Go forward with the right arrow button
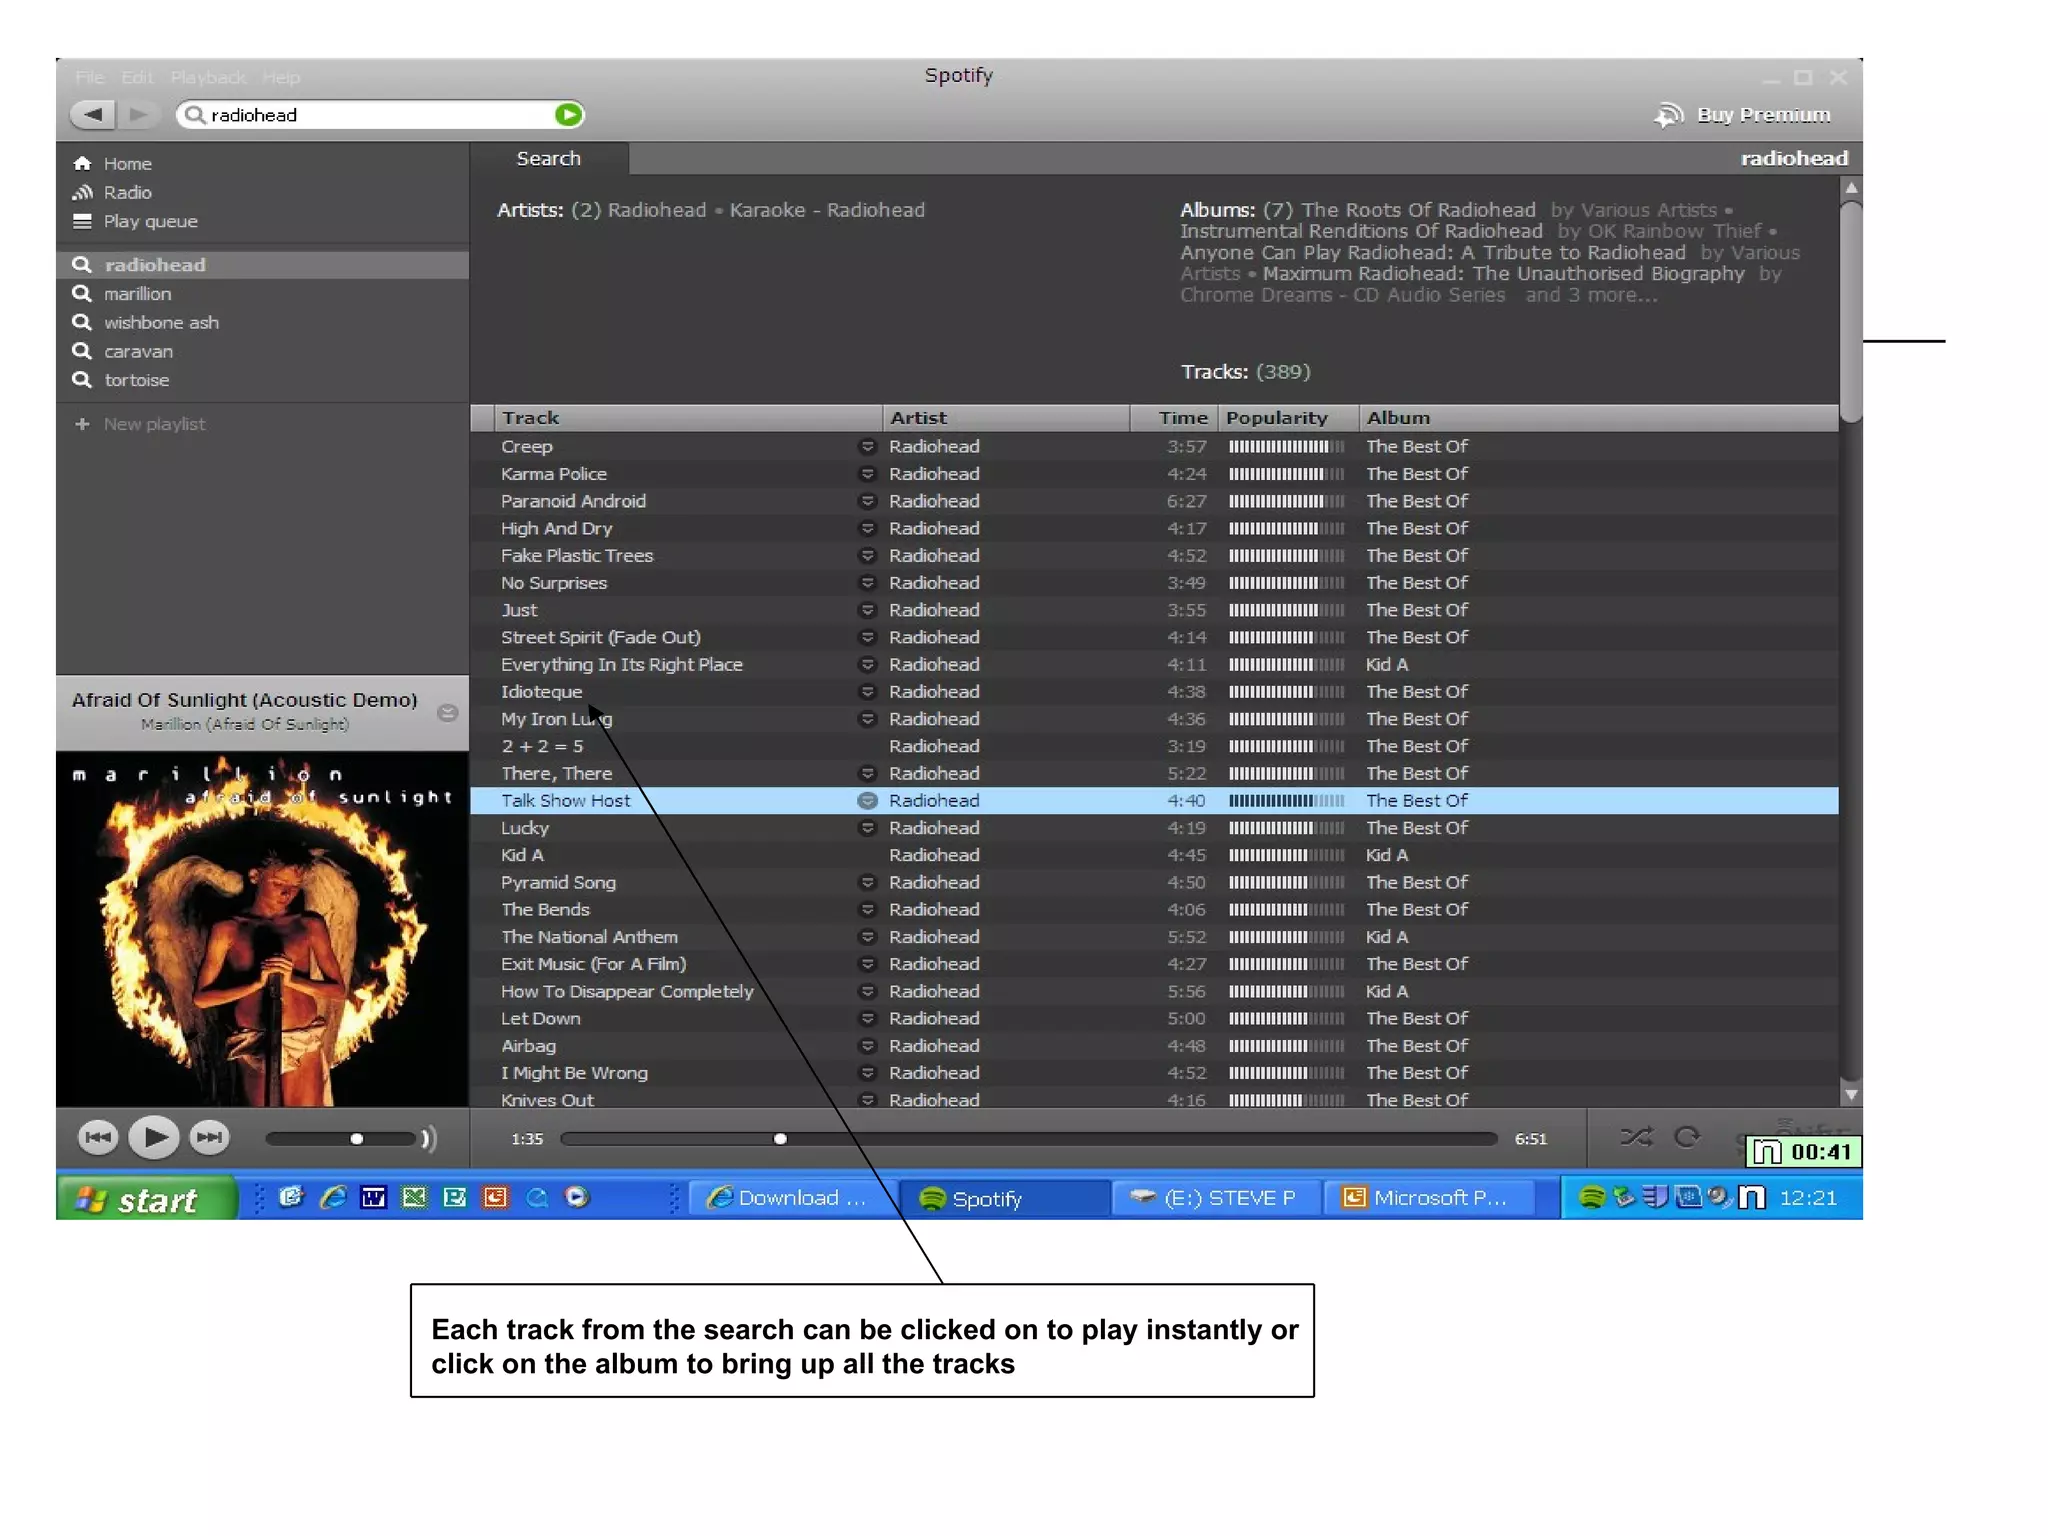 (138, 115)
